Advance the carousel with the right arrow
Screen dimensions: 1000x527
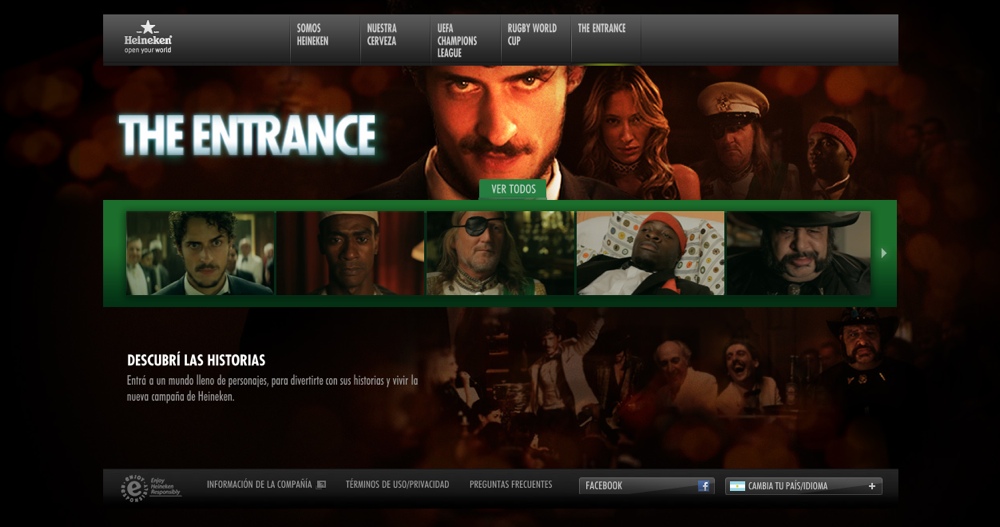884,253
